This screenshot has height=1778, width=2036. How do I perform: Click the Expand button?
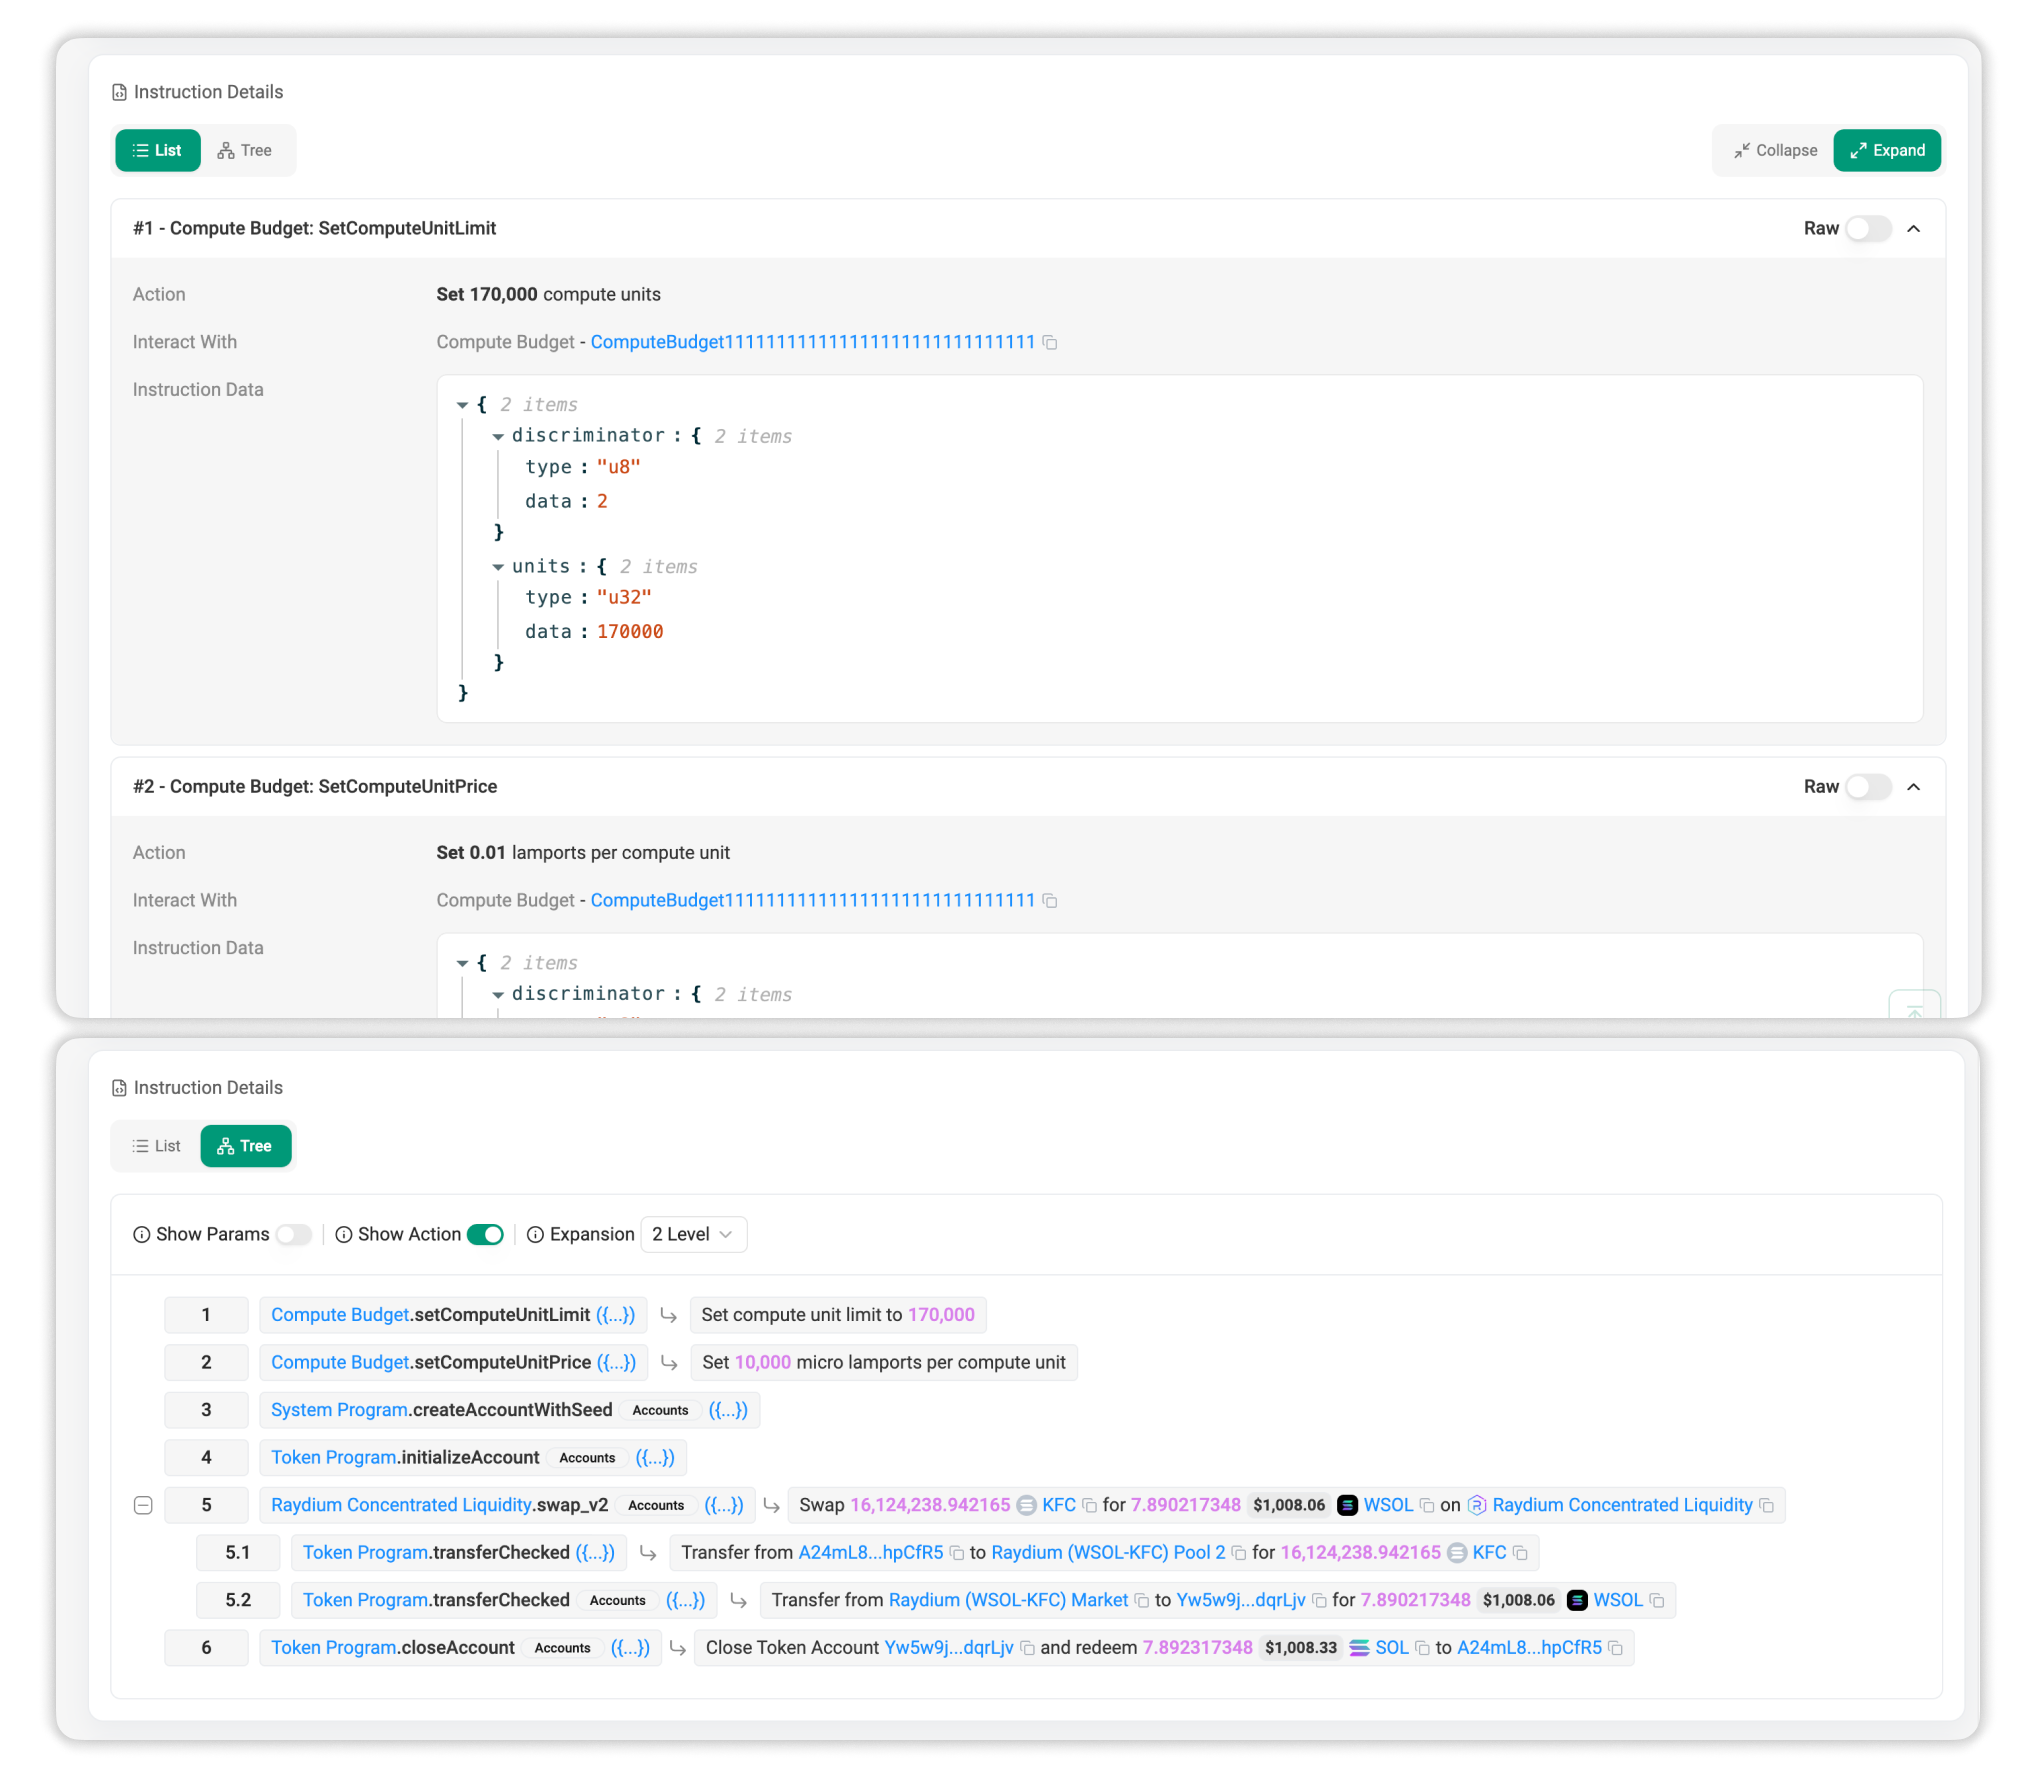pos(1887,150)
